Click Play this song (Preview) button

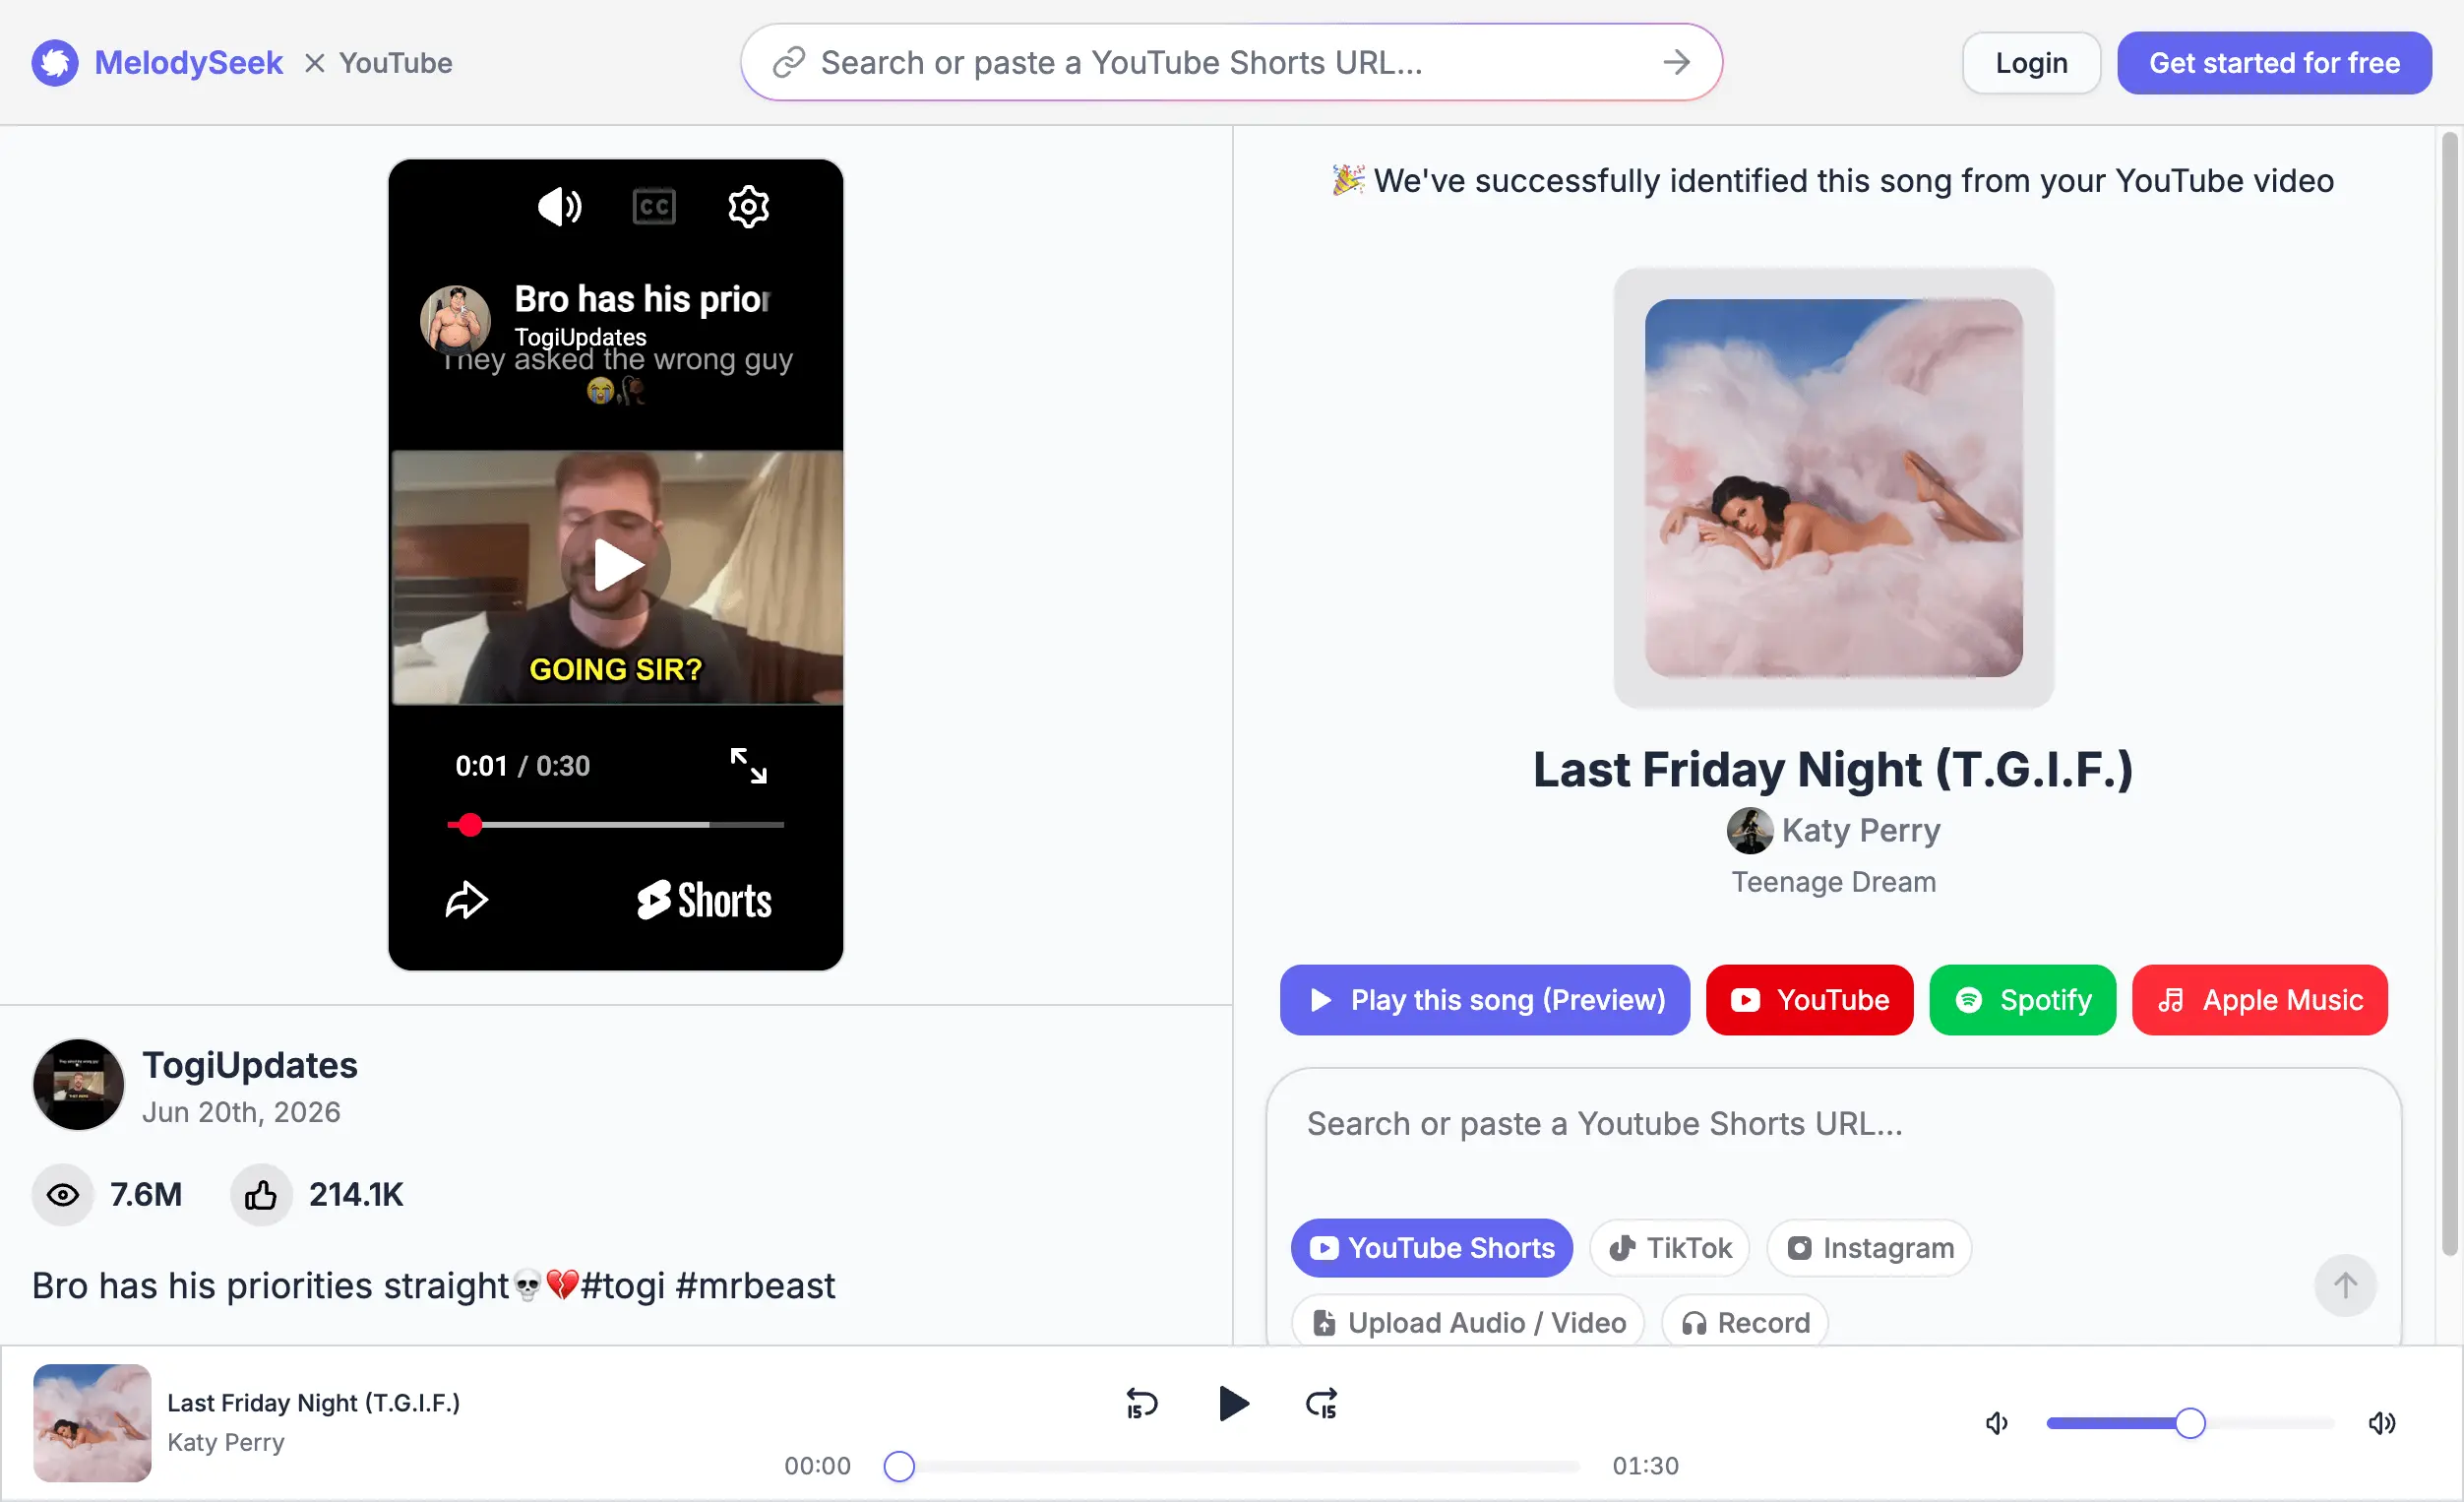coord(1484,1000)
